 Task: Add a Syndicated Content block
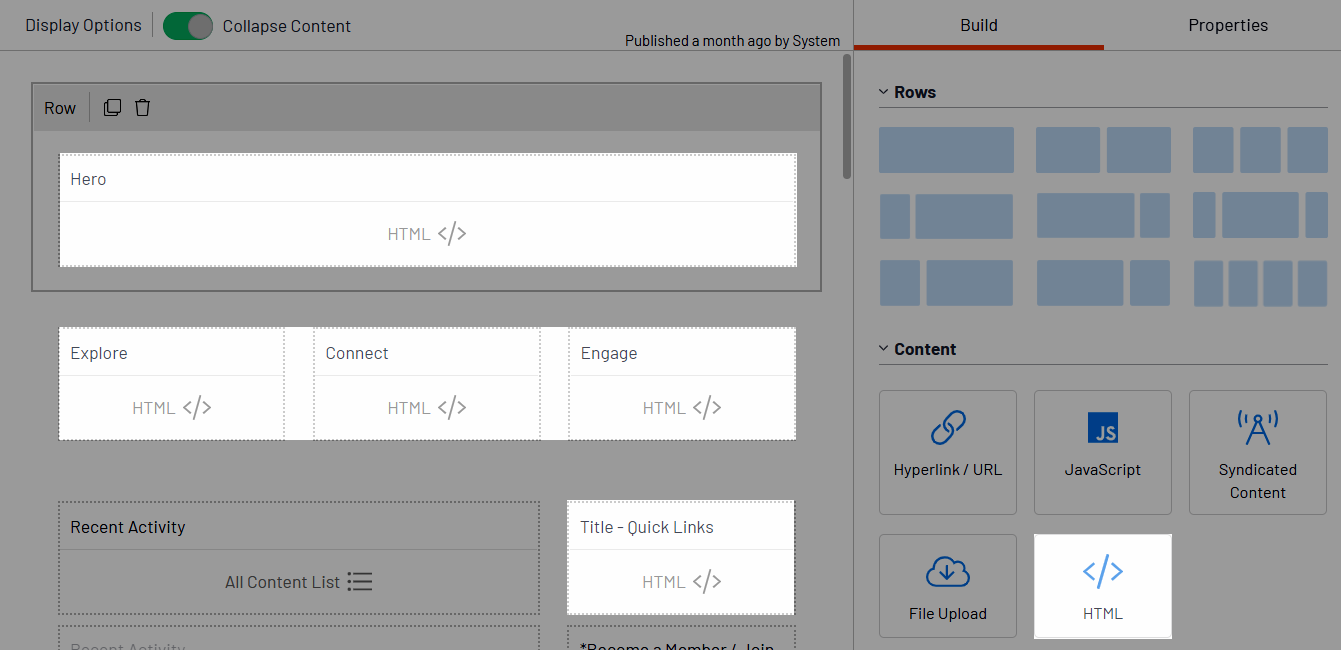click(x=1258, y=452)
